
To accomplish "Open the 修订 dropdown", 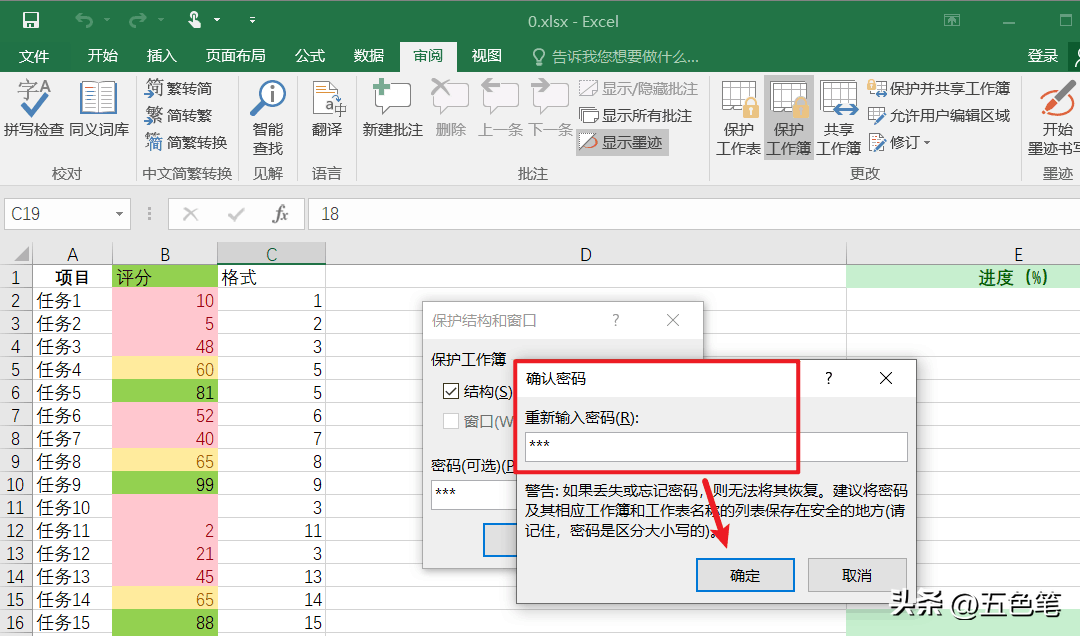I will [900, 142].
